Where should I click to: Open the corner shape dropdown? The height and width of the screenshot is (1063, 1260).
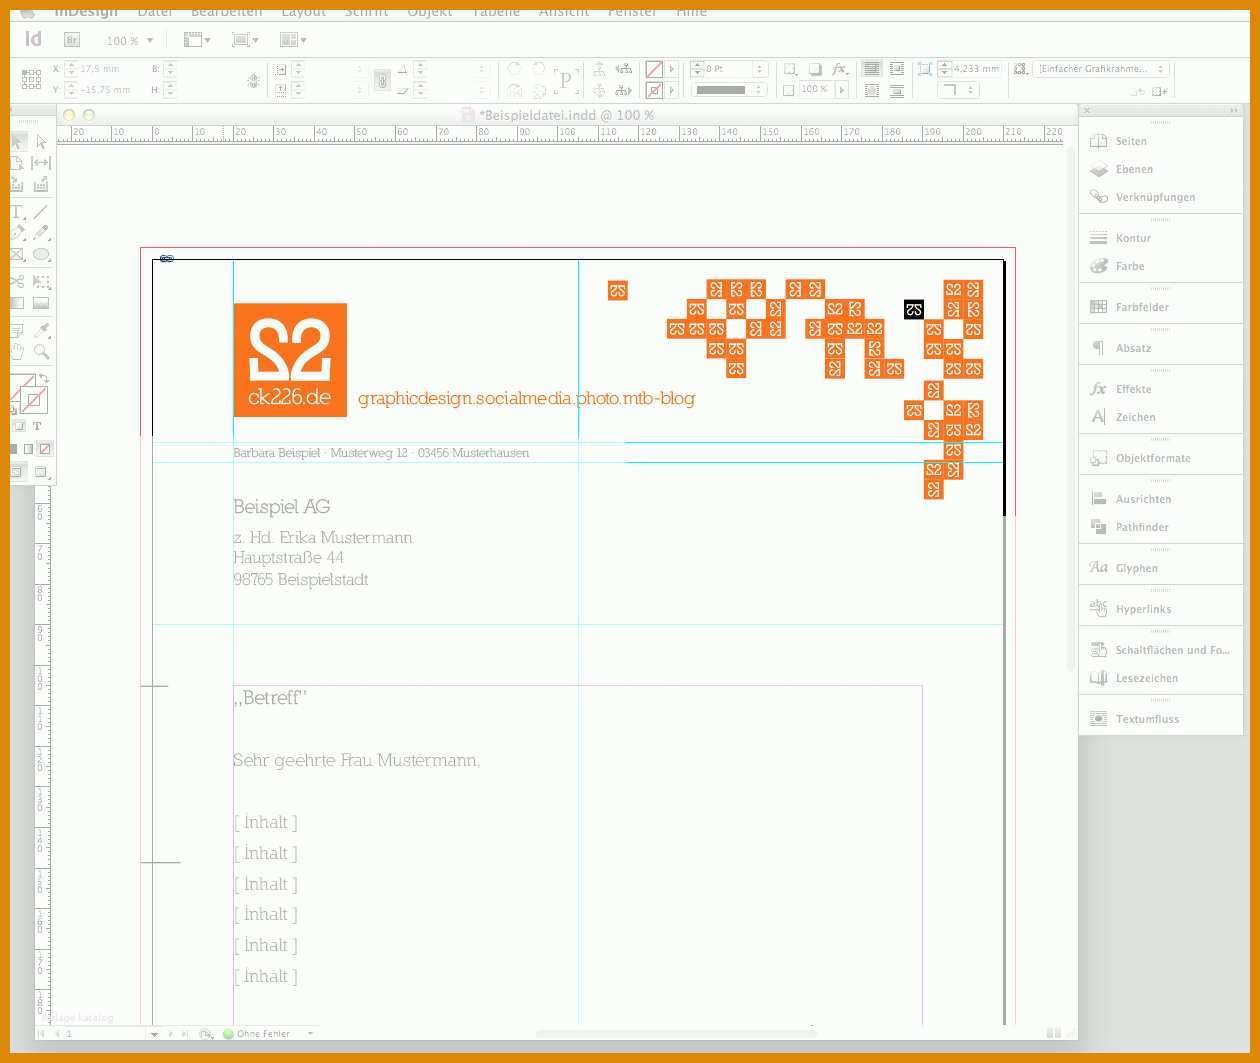coord(959,90)
